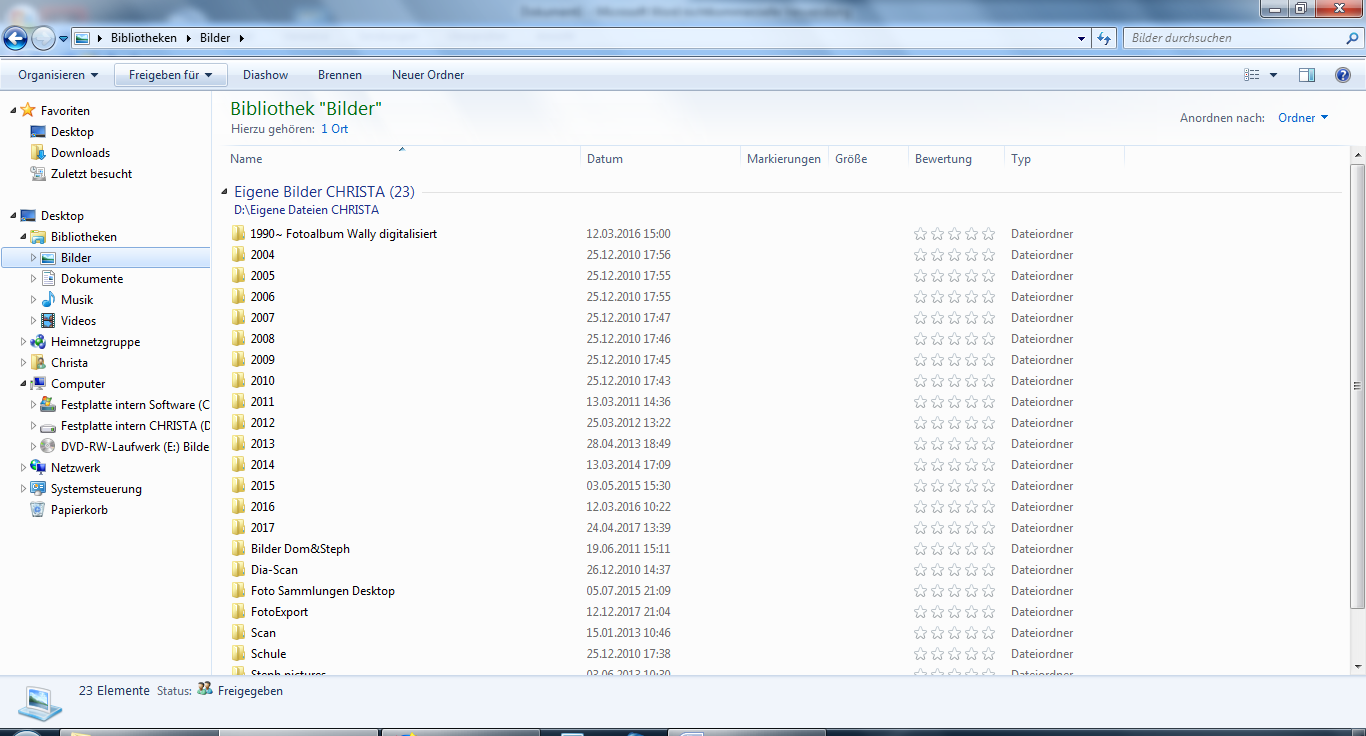1366x736 pixels.
Task: Open the Anordnen nach Ordner dropdown
Action: pos(1303,118)
